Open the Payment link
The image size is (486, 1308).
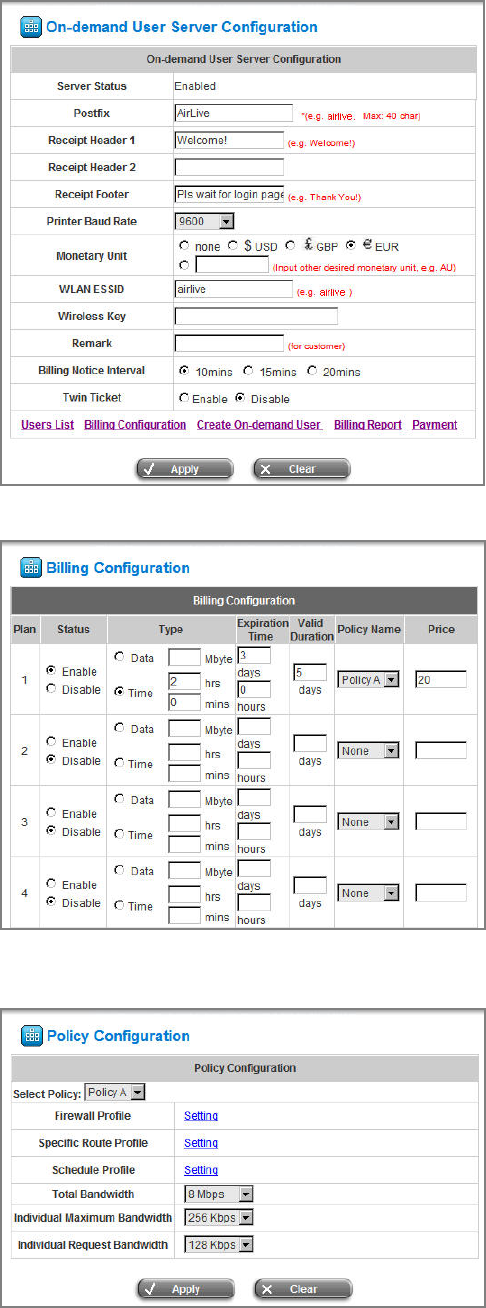(434, 425)
